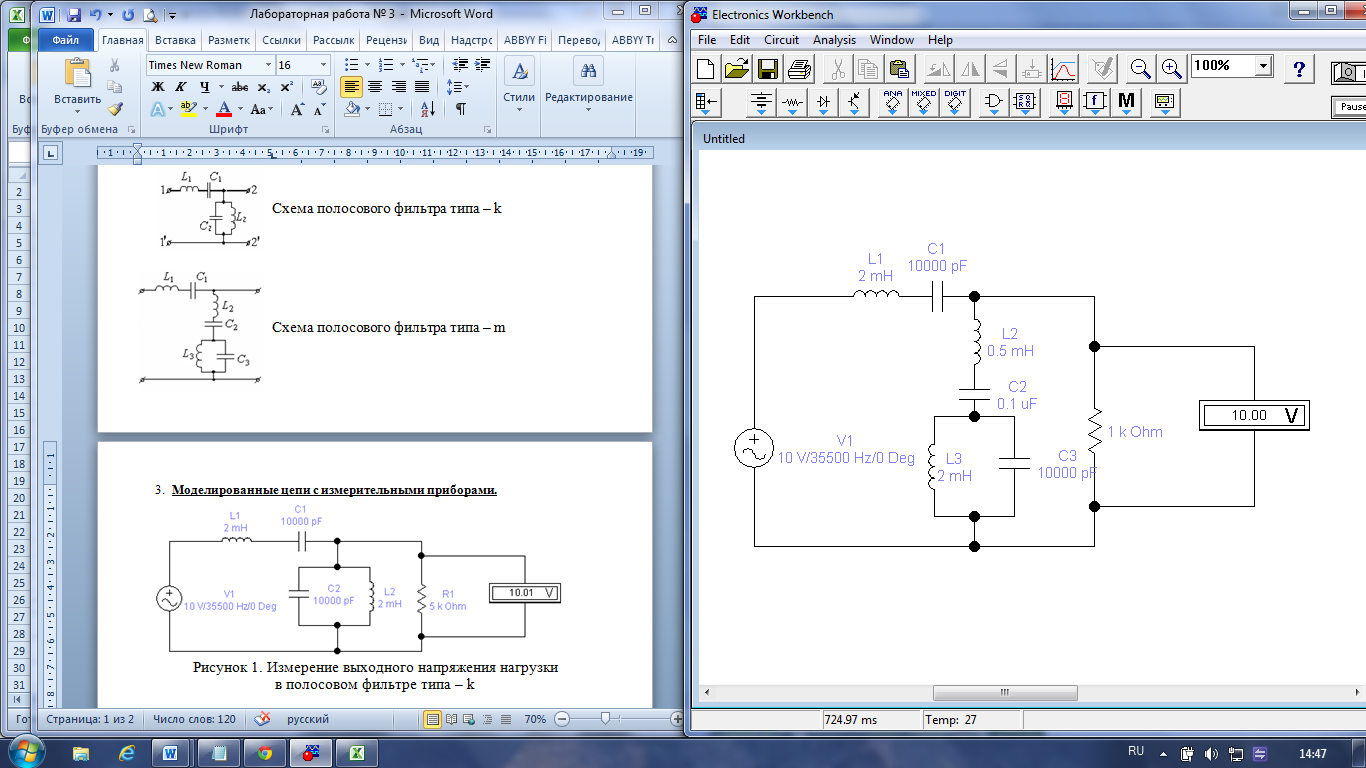Viewport: 1366px width, 768px height.
Task: Open the Mixed ICs parts bin
Action: (924, 102)
